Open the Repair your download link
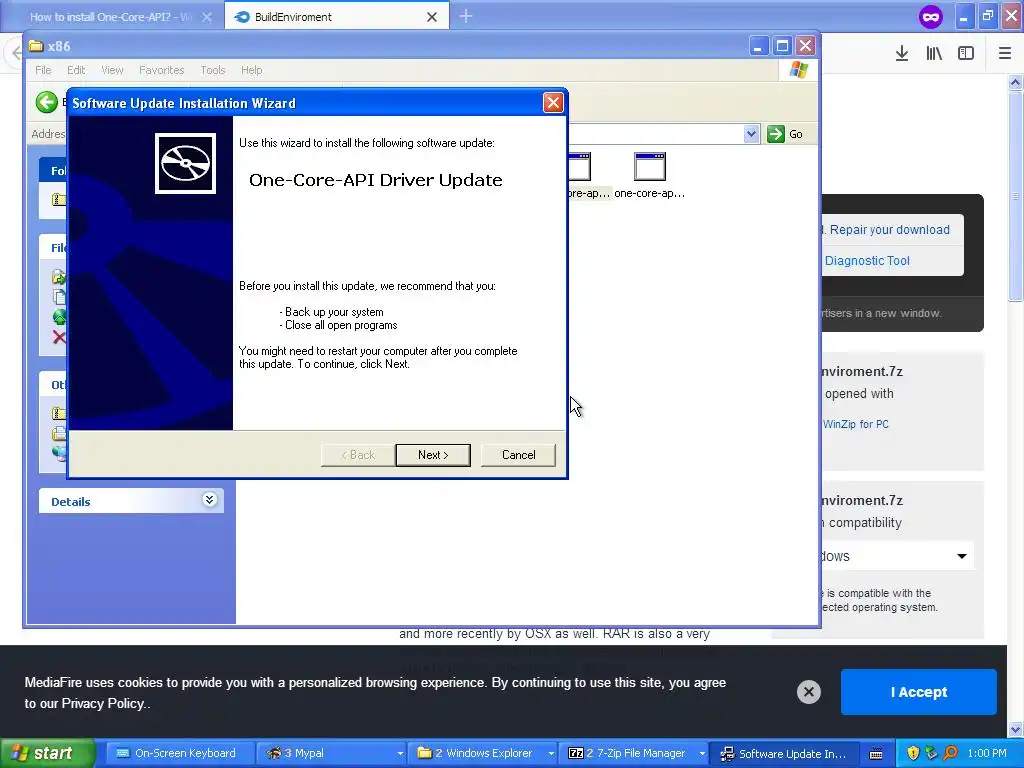This screenshot has width=1024, height=768. pos(889,230)
